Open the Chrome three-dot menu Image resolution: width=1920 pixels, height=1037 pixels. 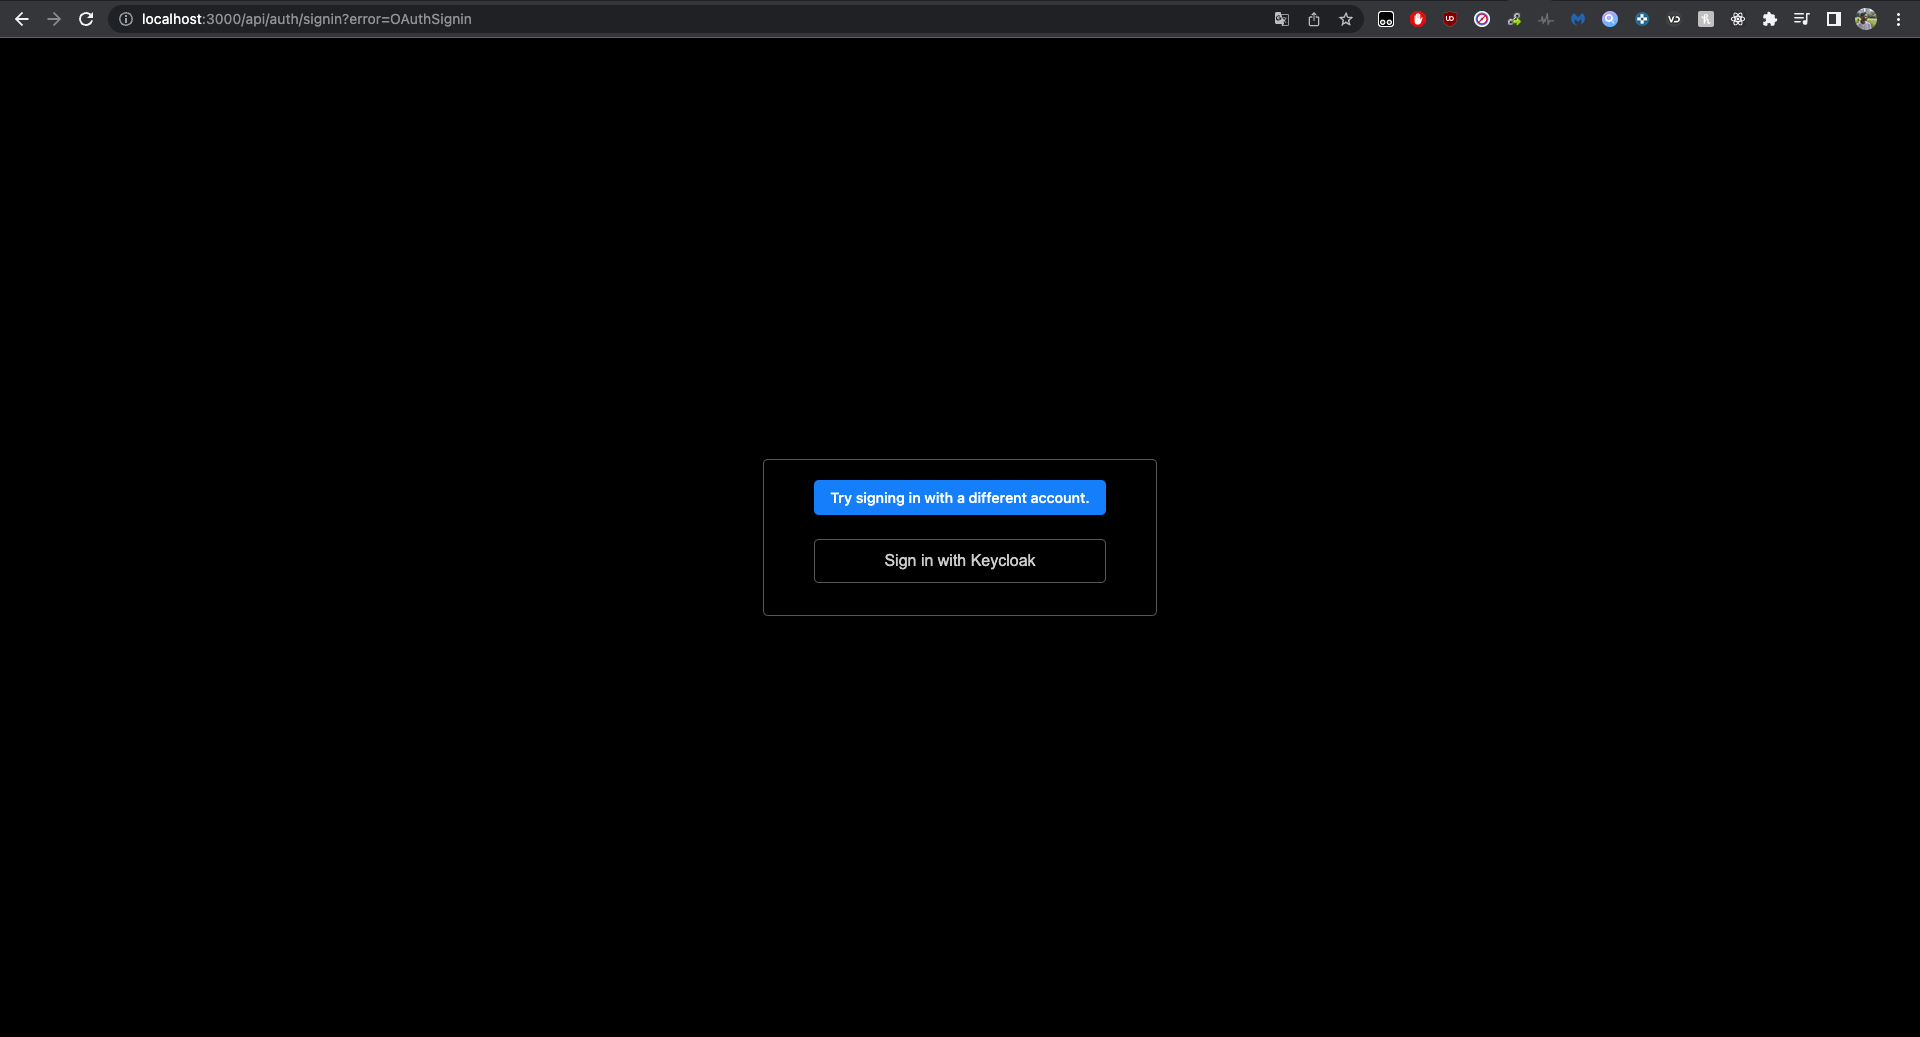1898,19
